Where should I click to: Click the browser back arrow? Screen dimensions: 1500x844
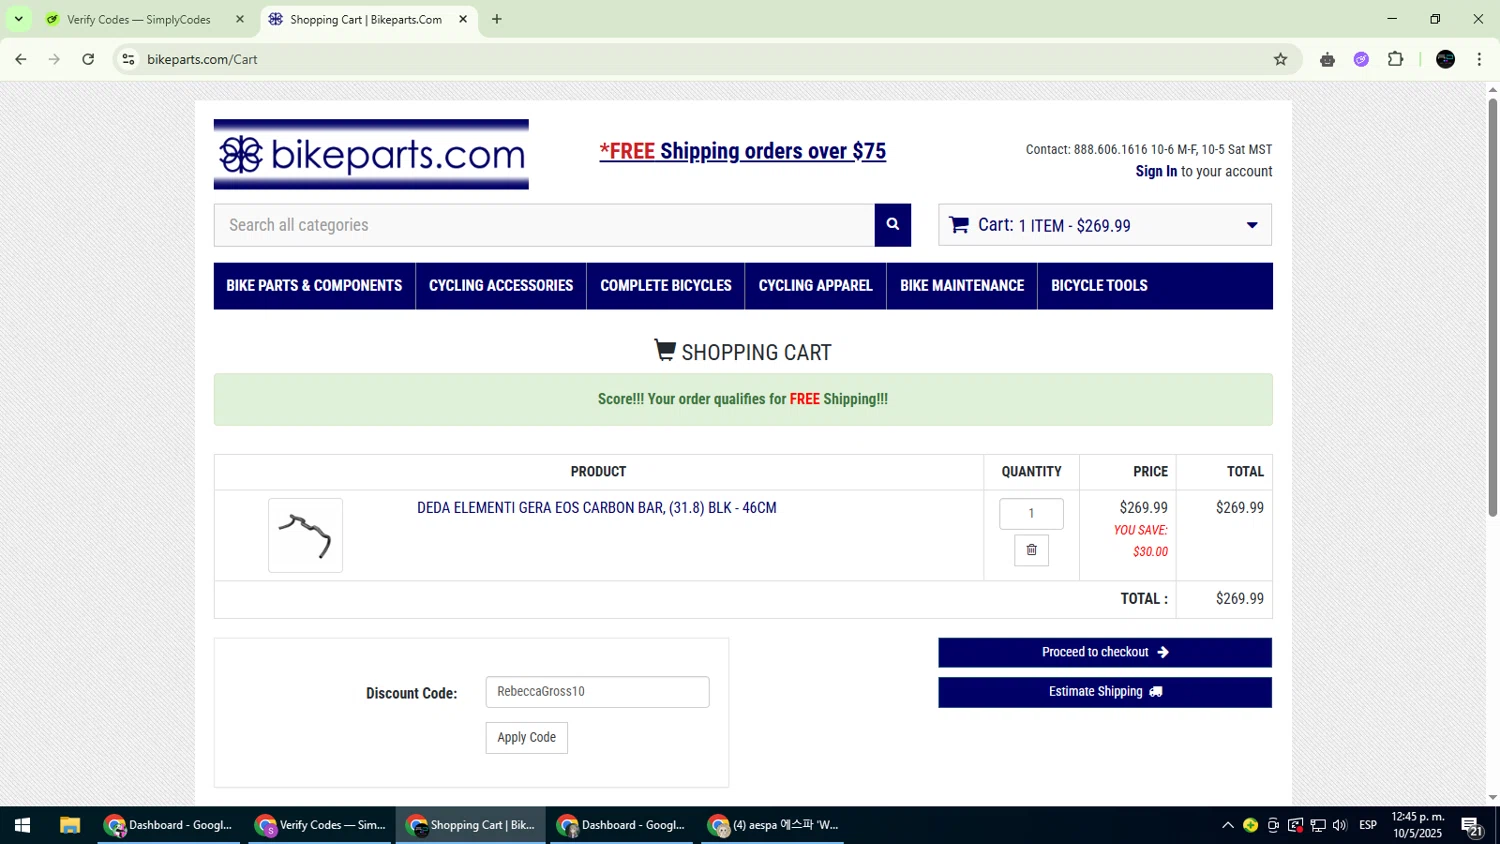click(21, 59)
